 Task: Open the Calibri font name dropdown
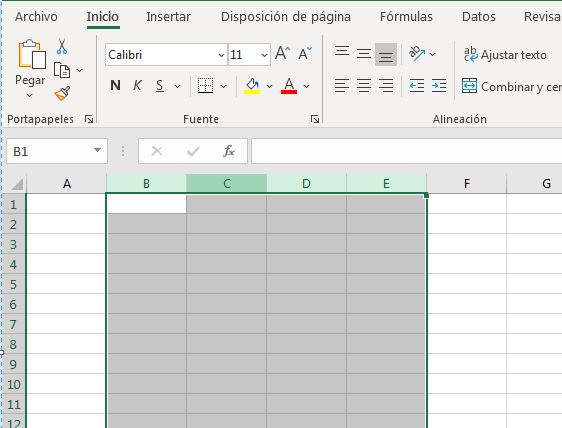(x=221, y=55)
